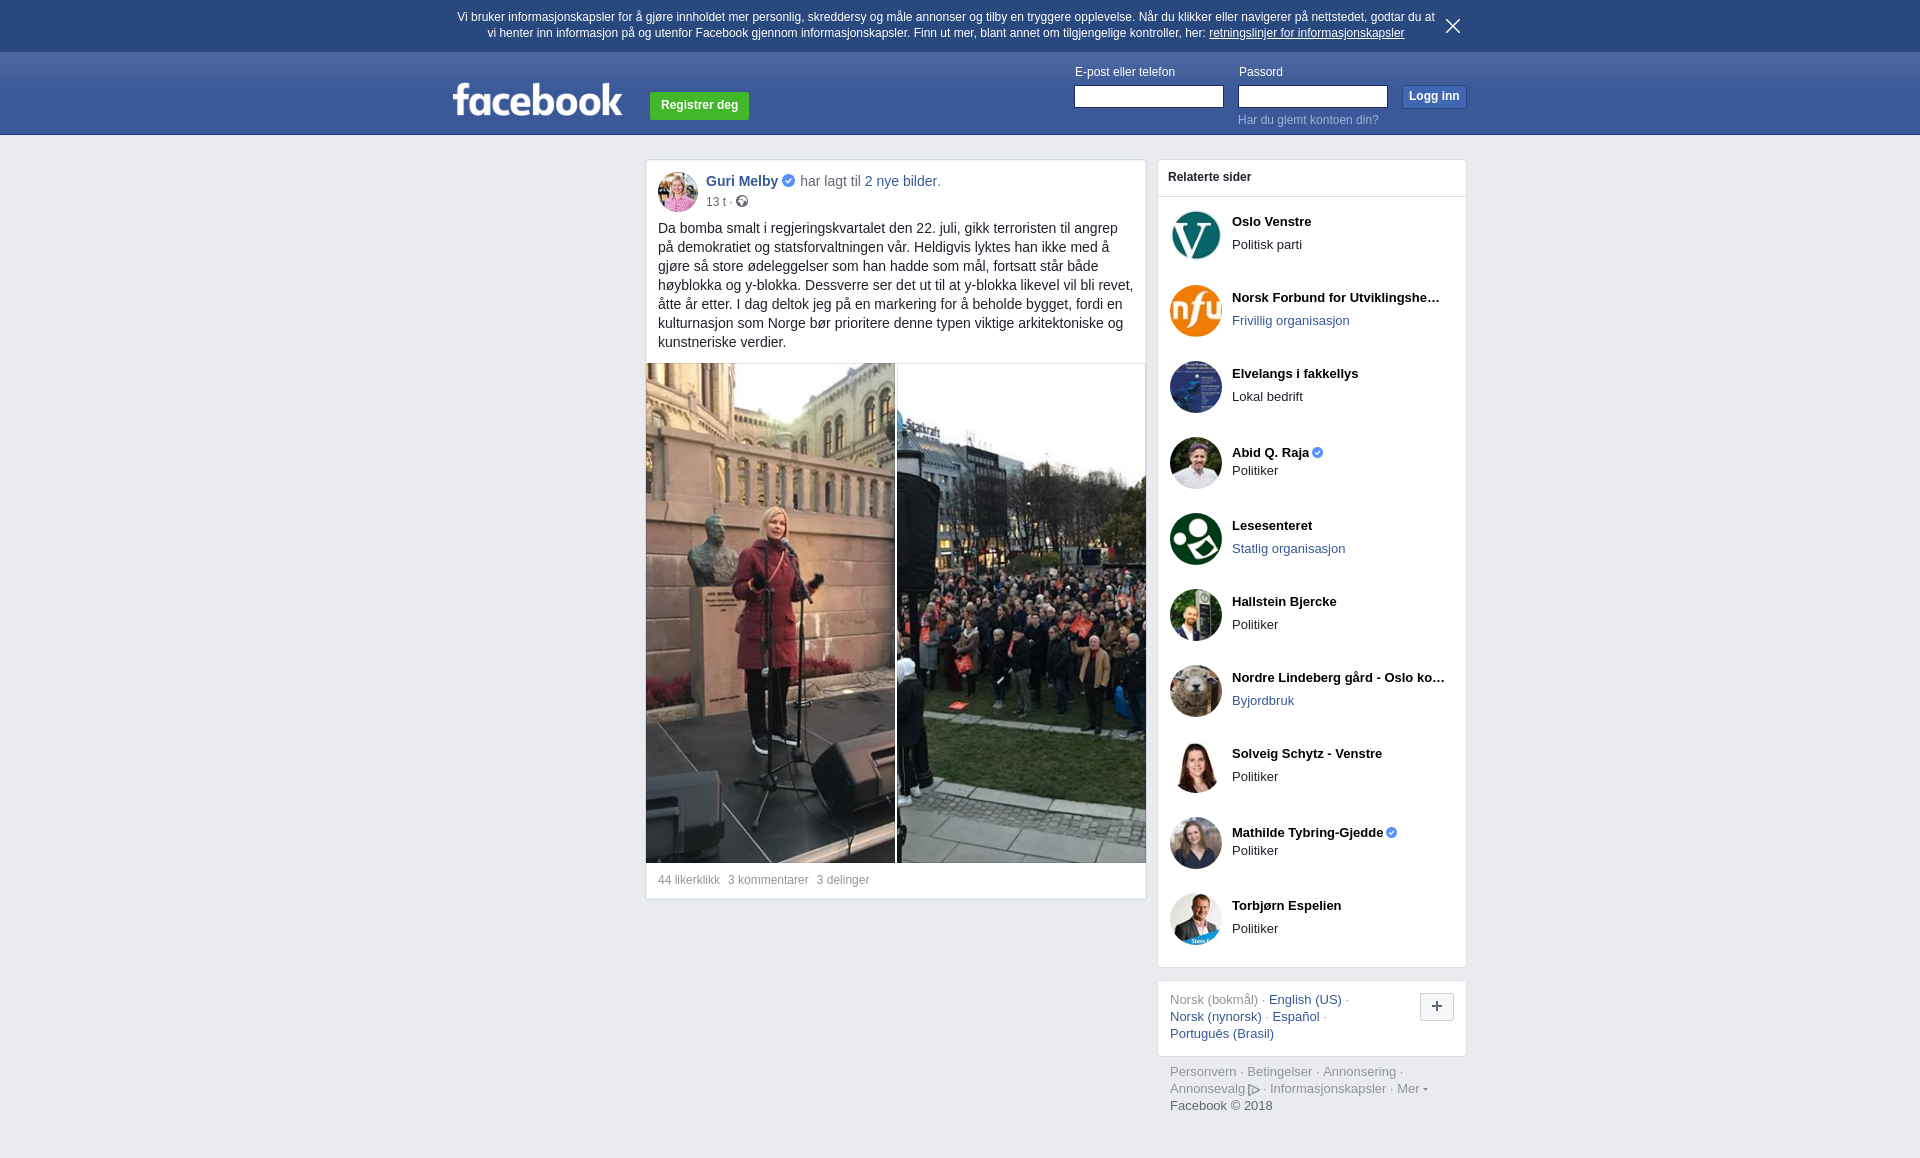
Task: Click the verified badge next to Guri Melby
Action: [x=788, y=181]
